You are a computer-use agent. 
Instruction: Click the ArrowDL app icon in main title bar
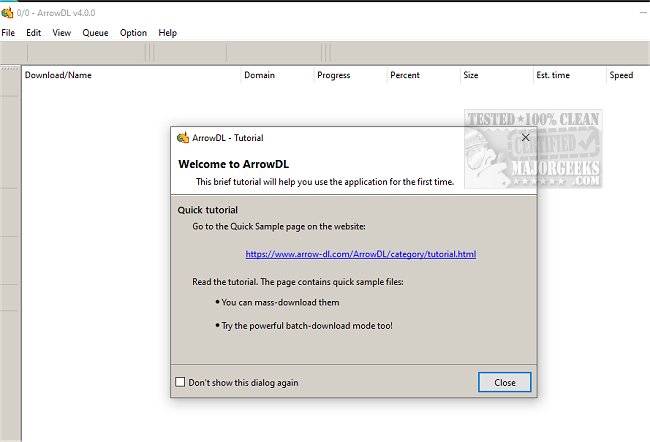click(x=7, y=13)
